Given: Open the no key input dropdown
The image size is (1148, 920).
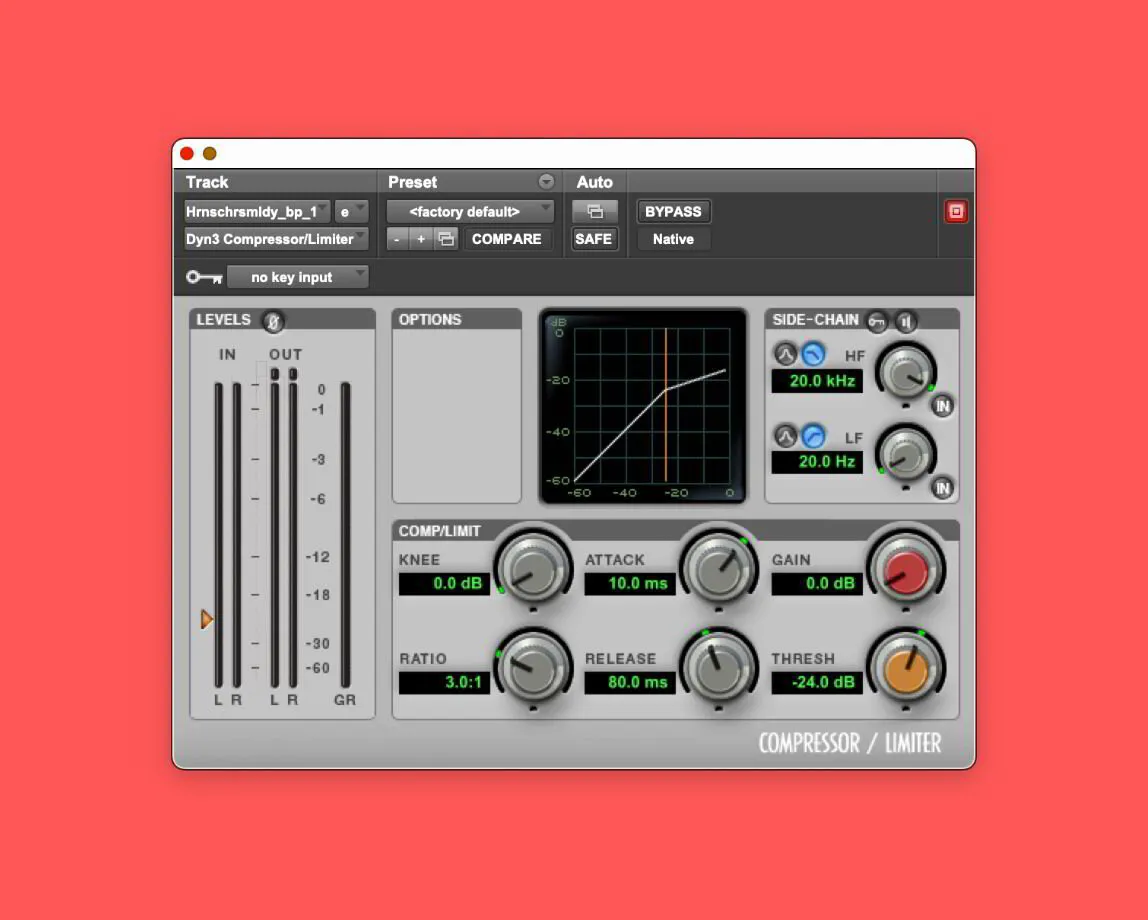Looking at the screenshot, I should [297, 277].
